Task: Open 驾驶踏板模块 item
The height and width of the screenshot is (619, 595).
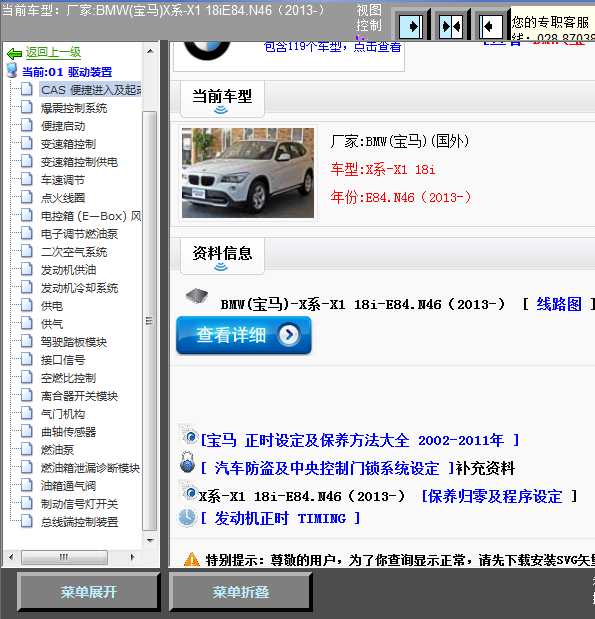Action: tap(74, 342)
